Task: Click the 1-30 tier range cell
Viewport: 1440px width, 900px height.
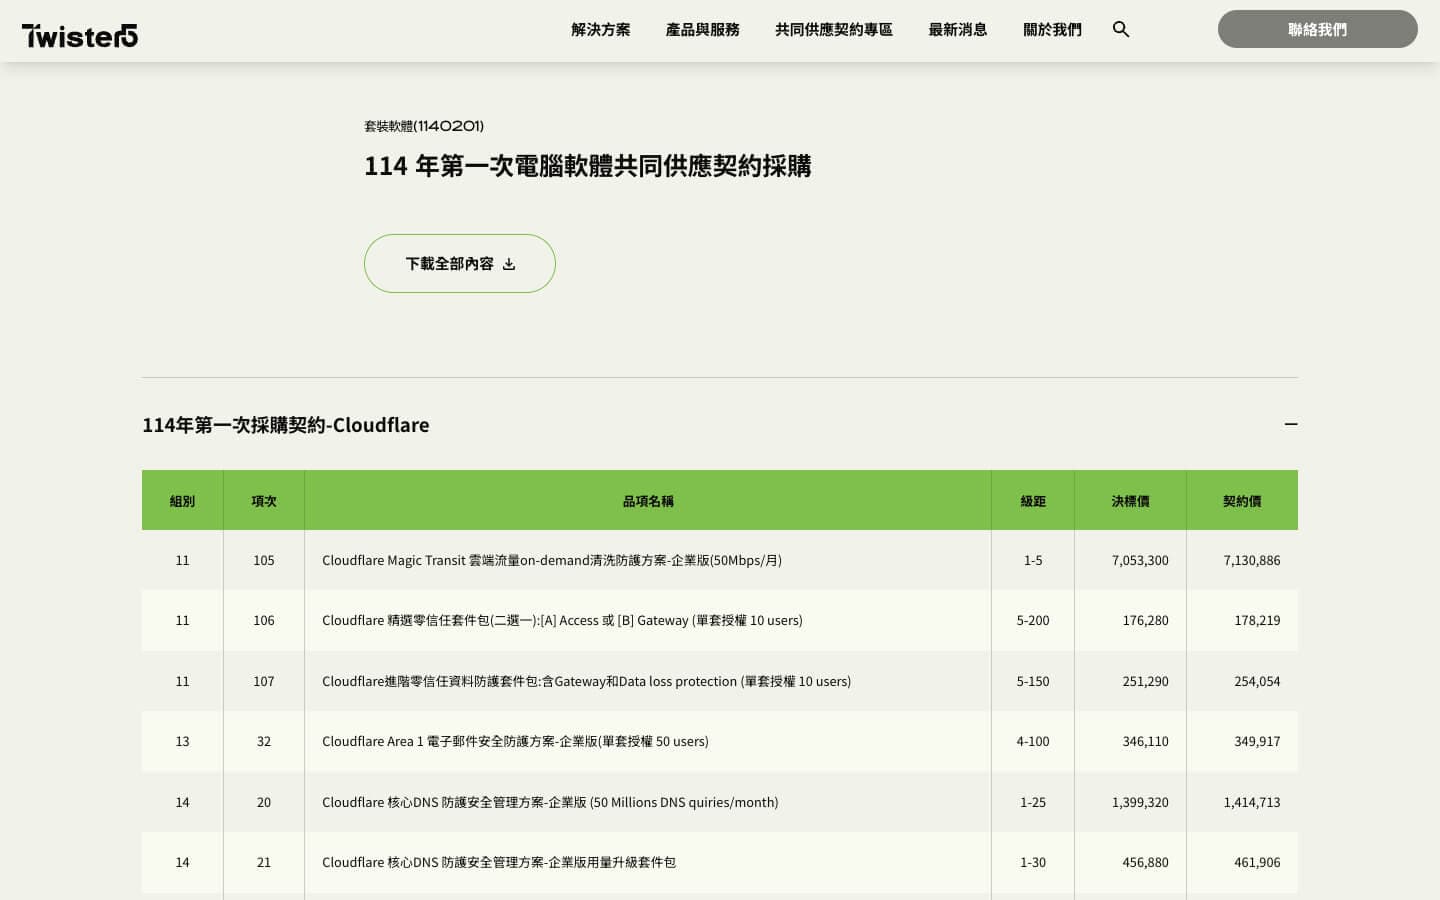Action: point(1033,862)
